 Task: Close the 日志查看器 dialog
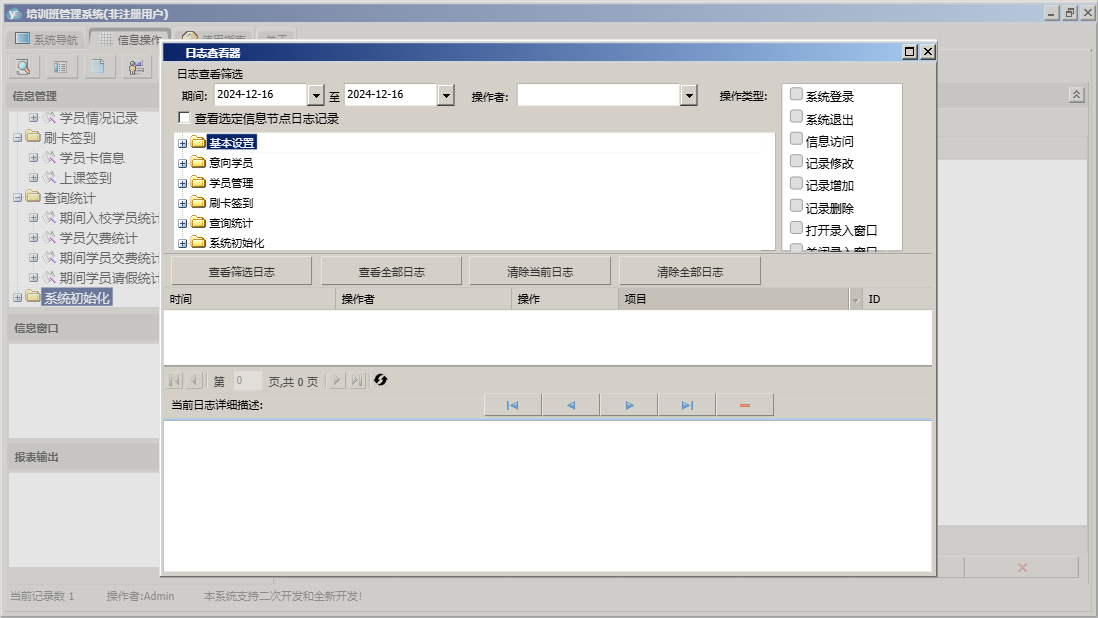[x=928, y=52]
